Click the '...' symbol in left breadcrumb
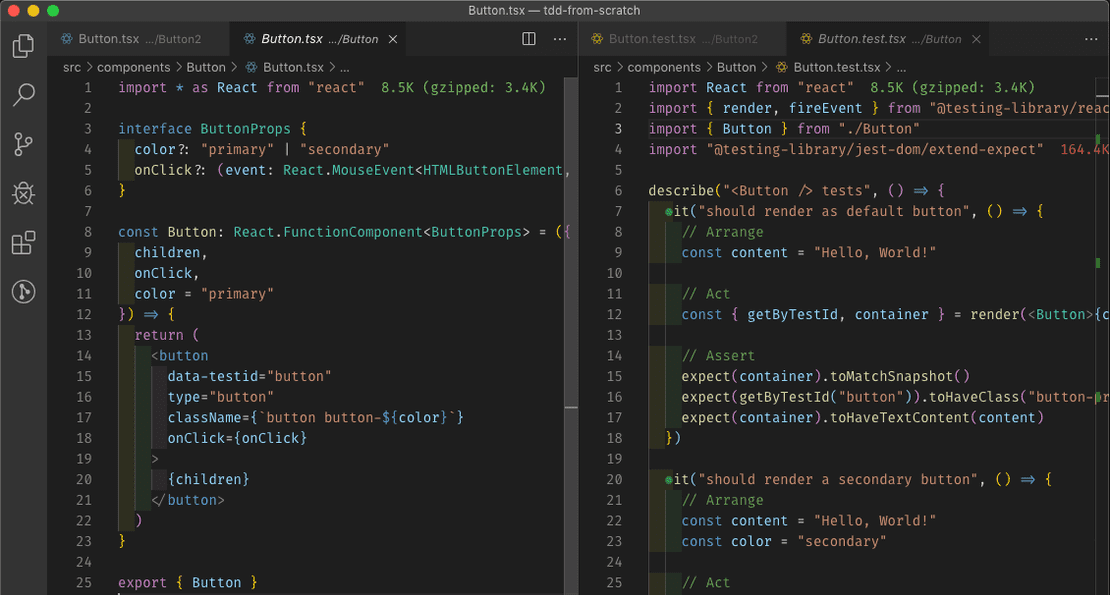This screenshot has height=595, width=1110. (x=344, y=68)
